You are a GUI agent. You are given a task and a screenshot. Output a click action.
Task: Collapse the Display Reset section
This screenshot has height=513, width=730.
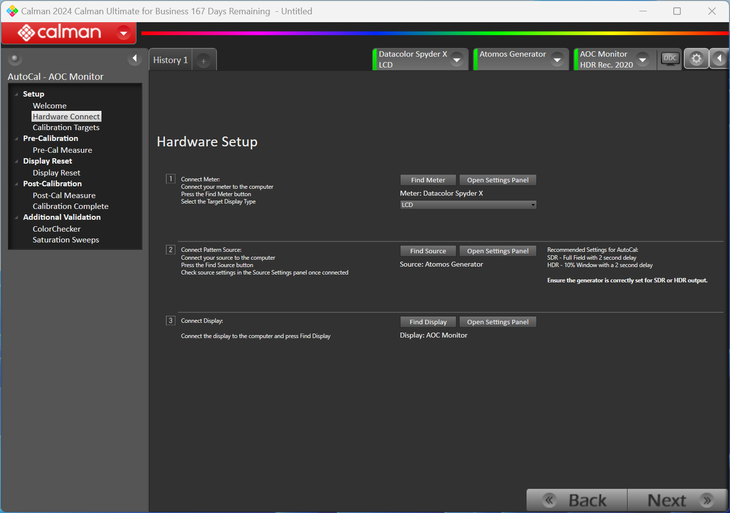pyautogui.click(x=16, y=161)
